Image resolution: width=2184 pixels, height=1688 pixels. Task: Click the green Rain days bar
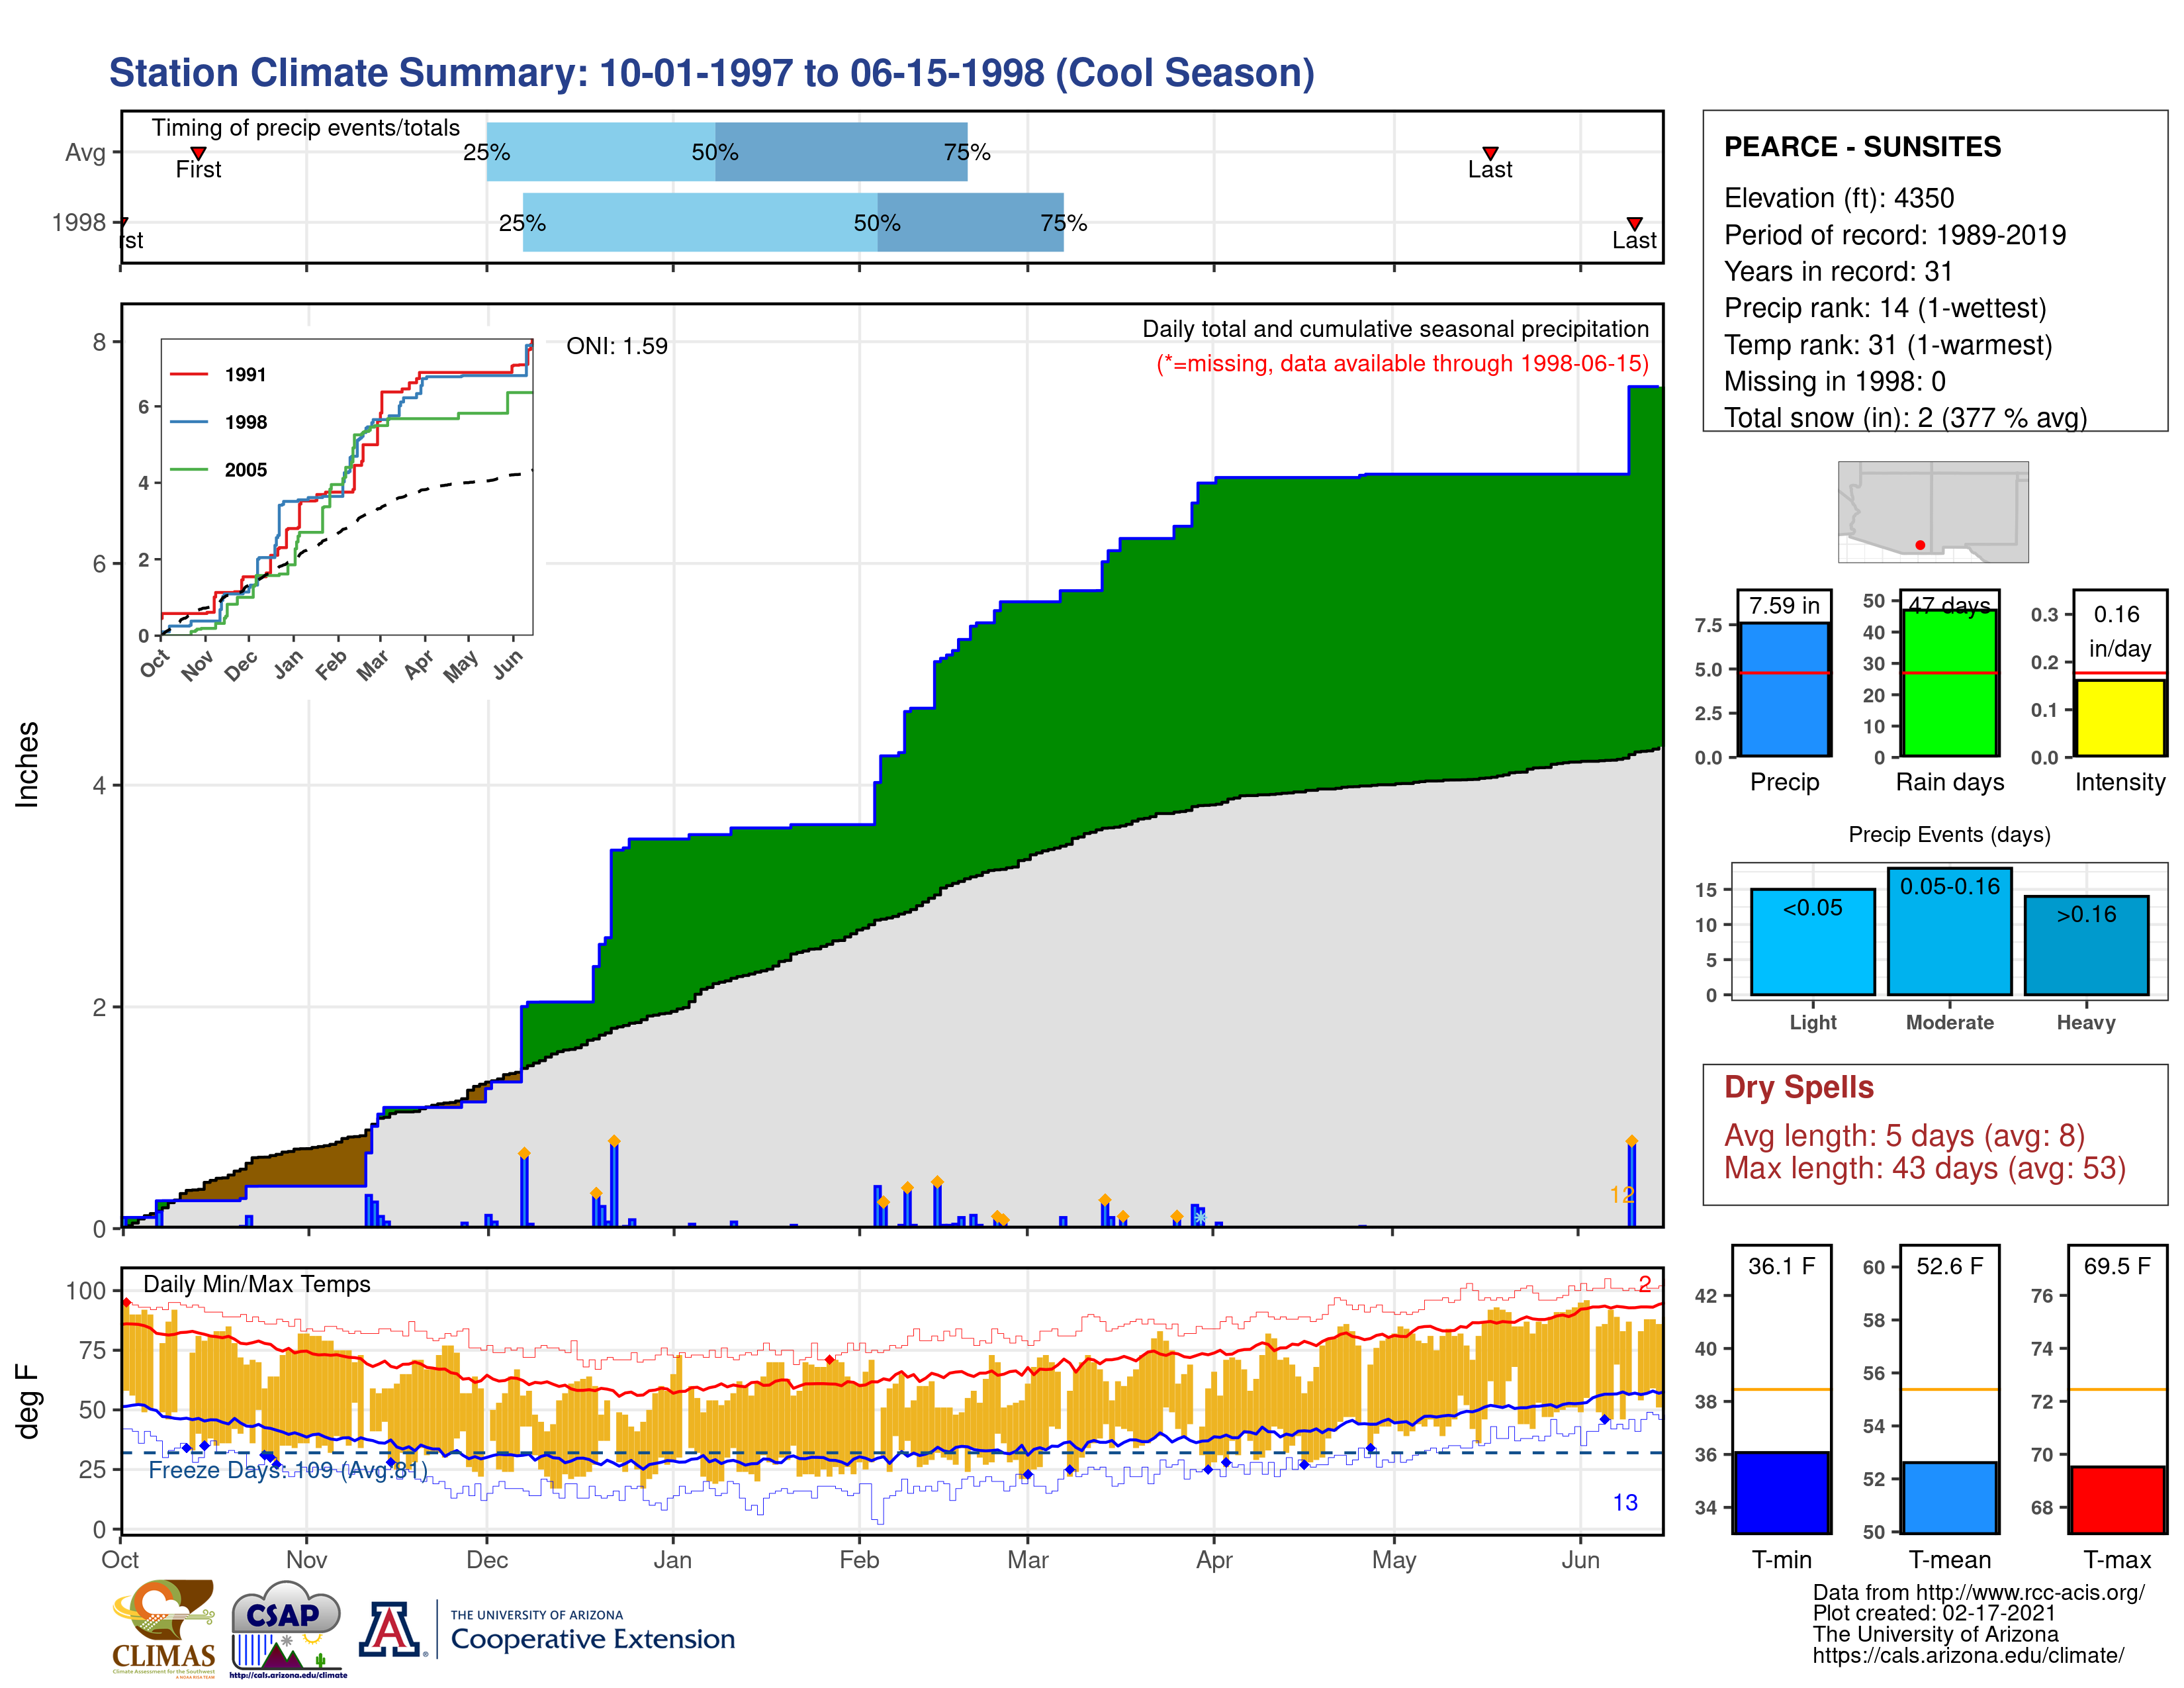pos(1949,683)
